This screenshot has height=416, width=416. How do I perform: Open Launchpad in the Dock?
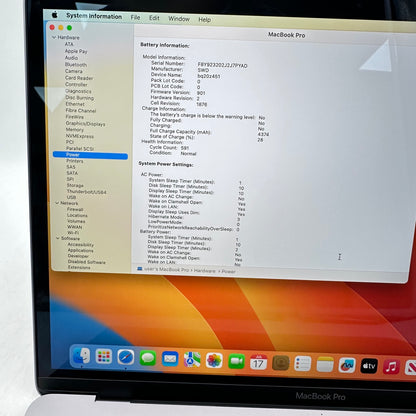(x=104, y=357)
